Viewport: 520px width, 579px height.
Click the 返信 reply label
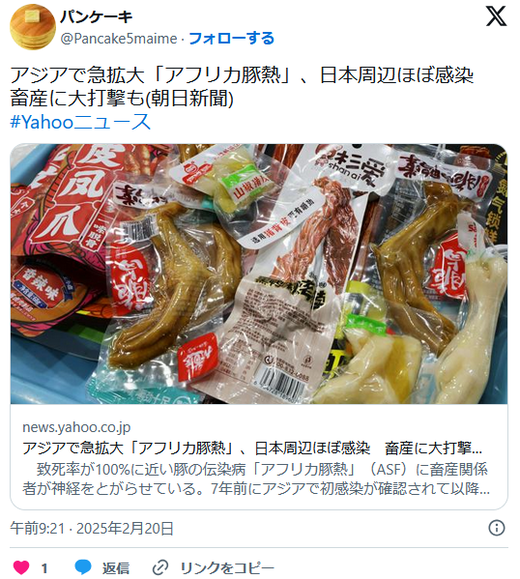(116, 568)
